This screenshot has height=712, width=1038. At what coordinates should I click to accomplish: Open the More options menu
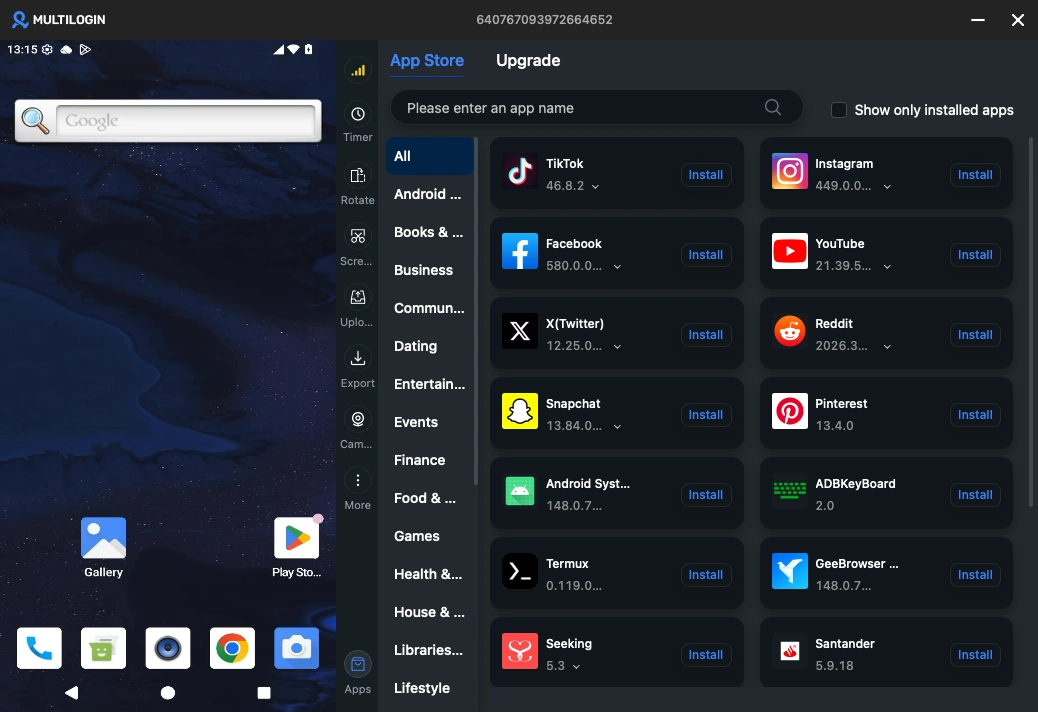point(357,480)
